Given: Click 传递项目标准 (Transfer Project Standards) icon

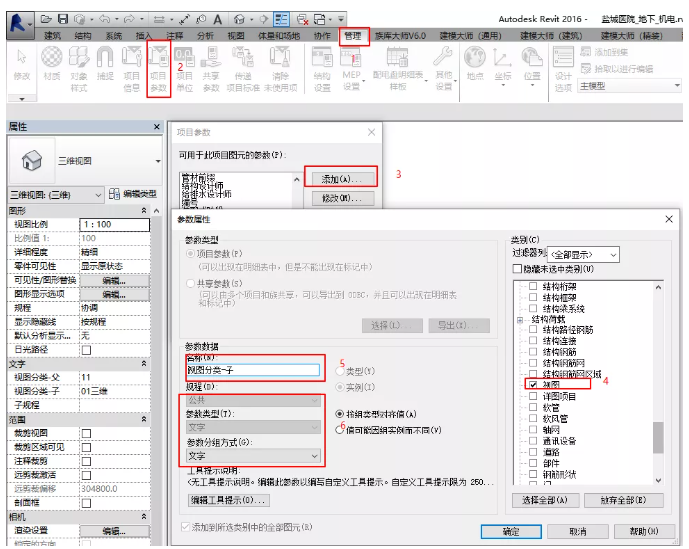Looking at the screenshot, I should tap(243, 69).
